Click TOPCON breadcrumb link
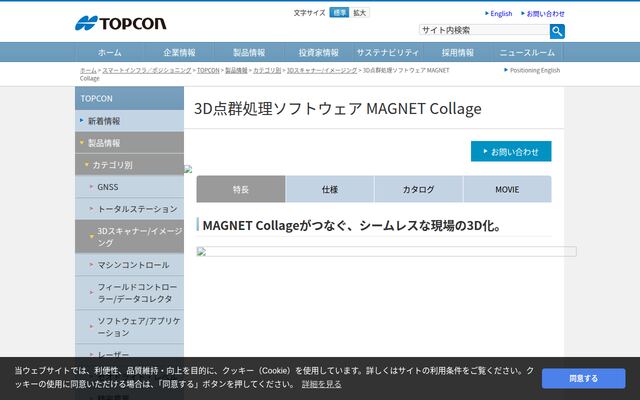 pos(208,70)
